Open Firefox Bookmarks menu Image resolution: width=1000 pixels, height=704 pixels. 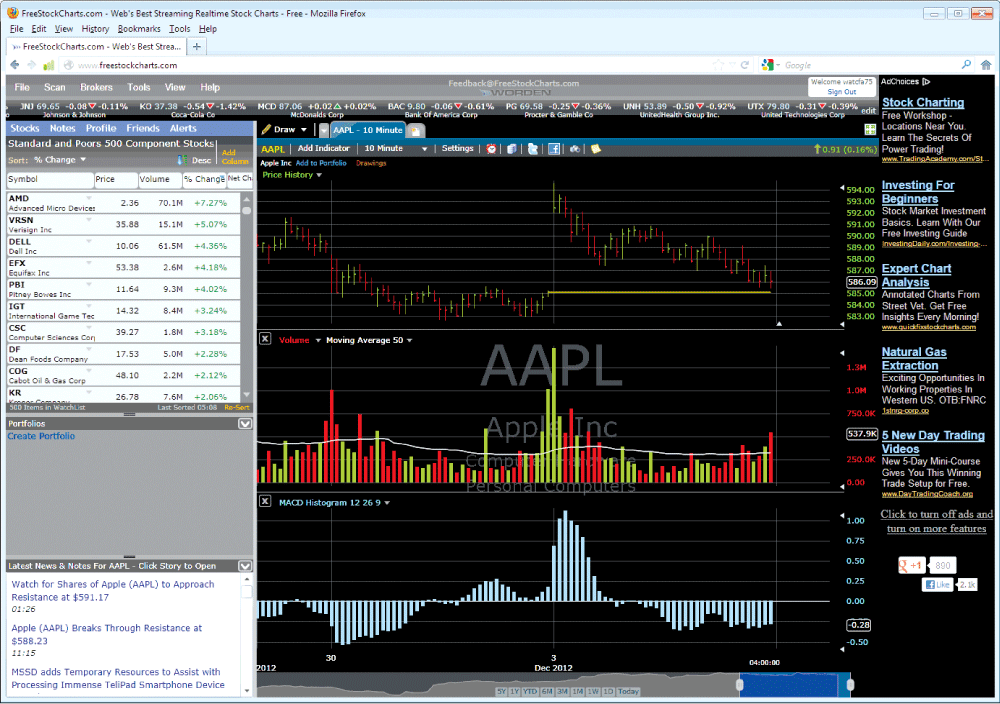[139, 29]
